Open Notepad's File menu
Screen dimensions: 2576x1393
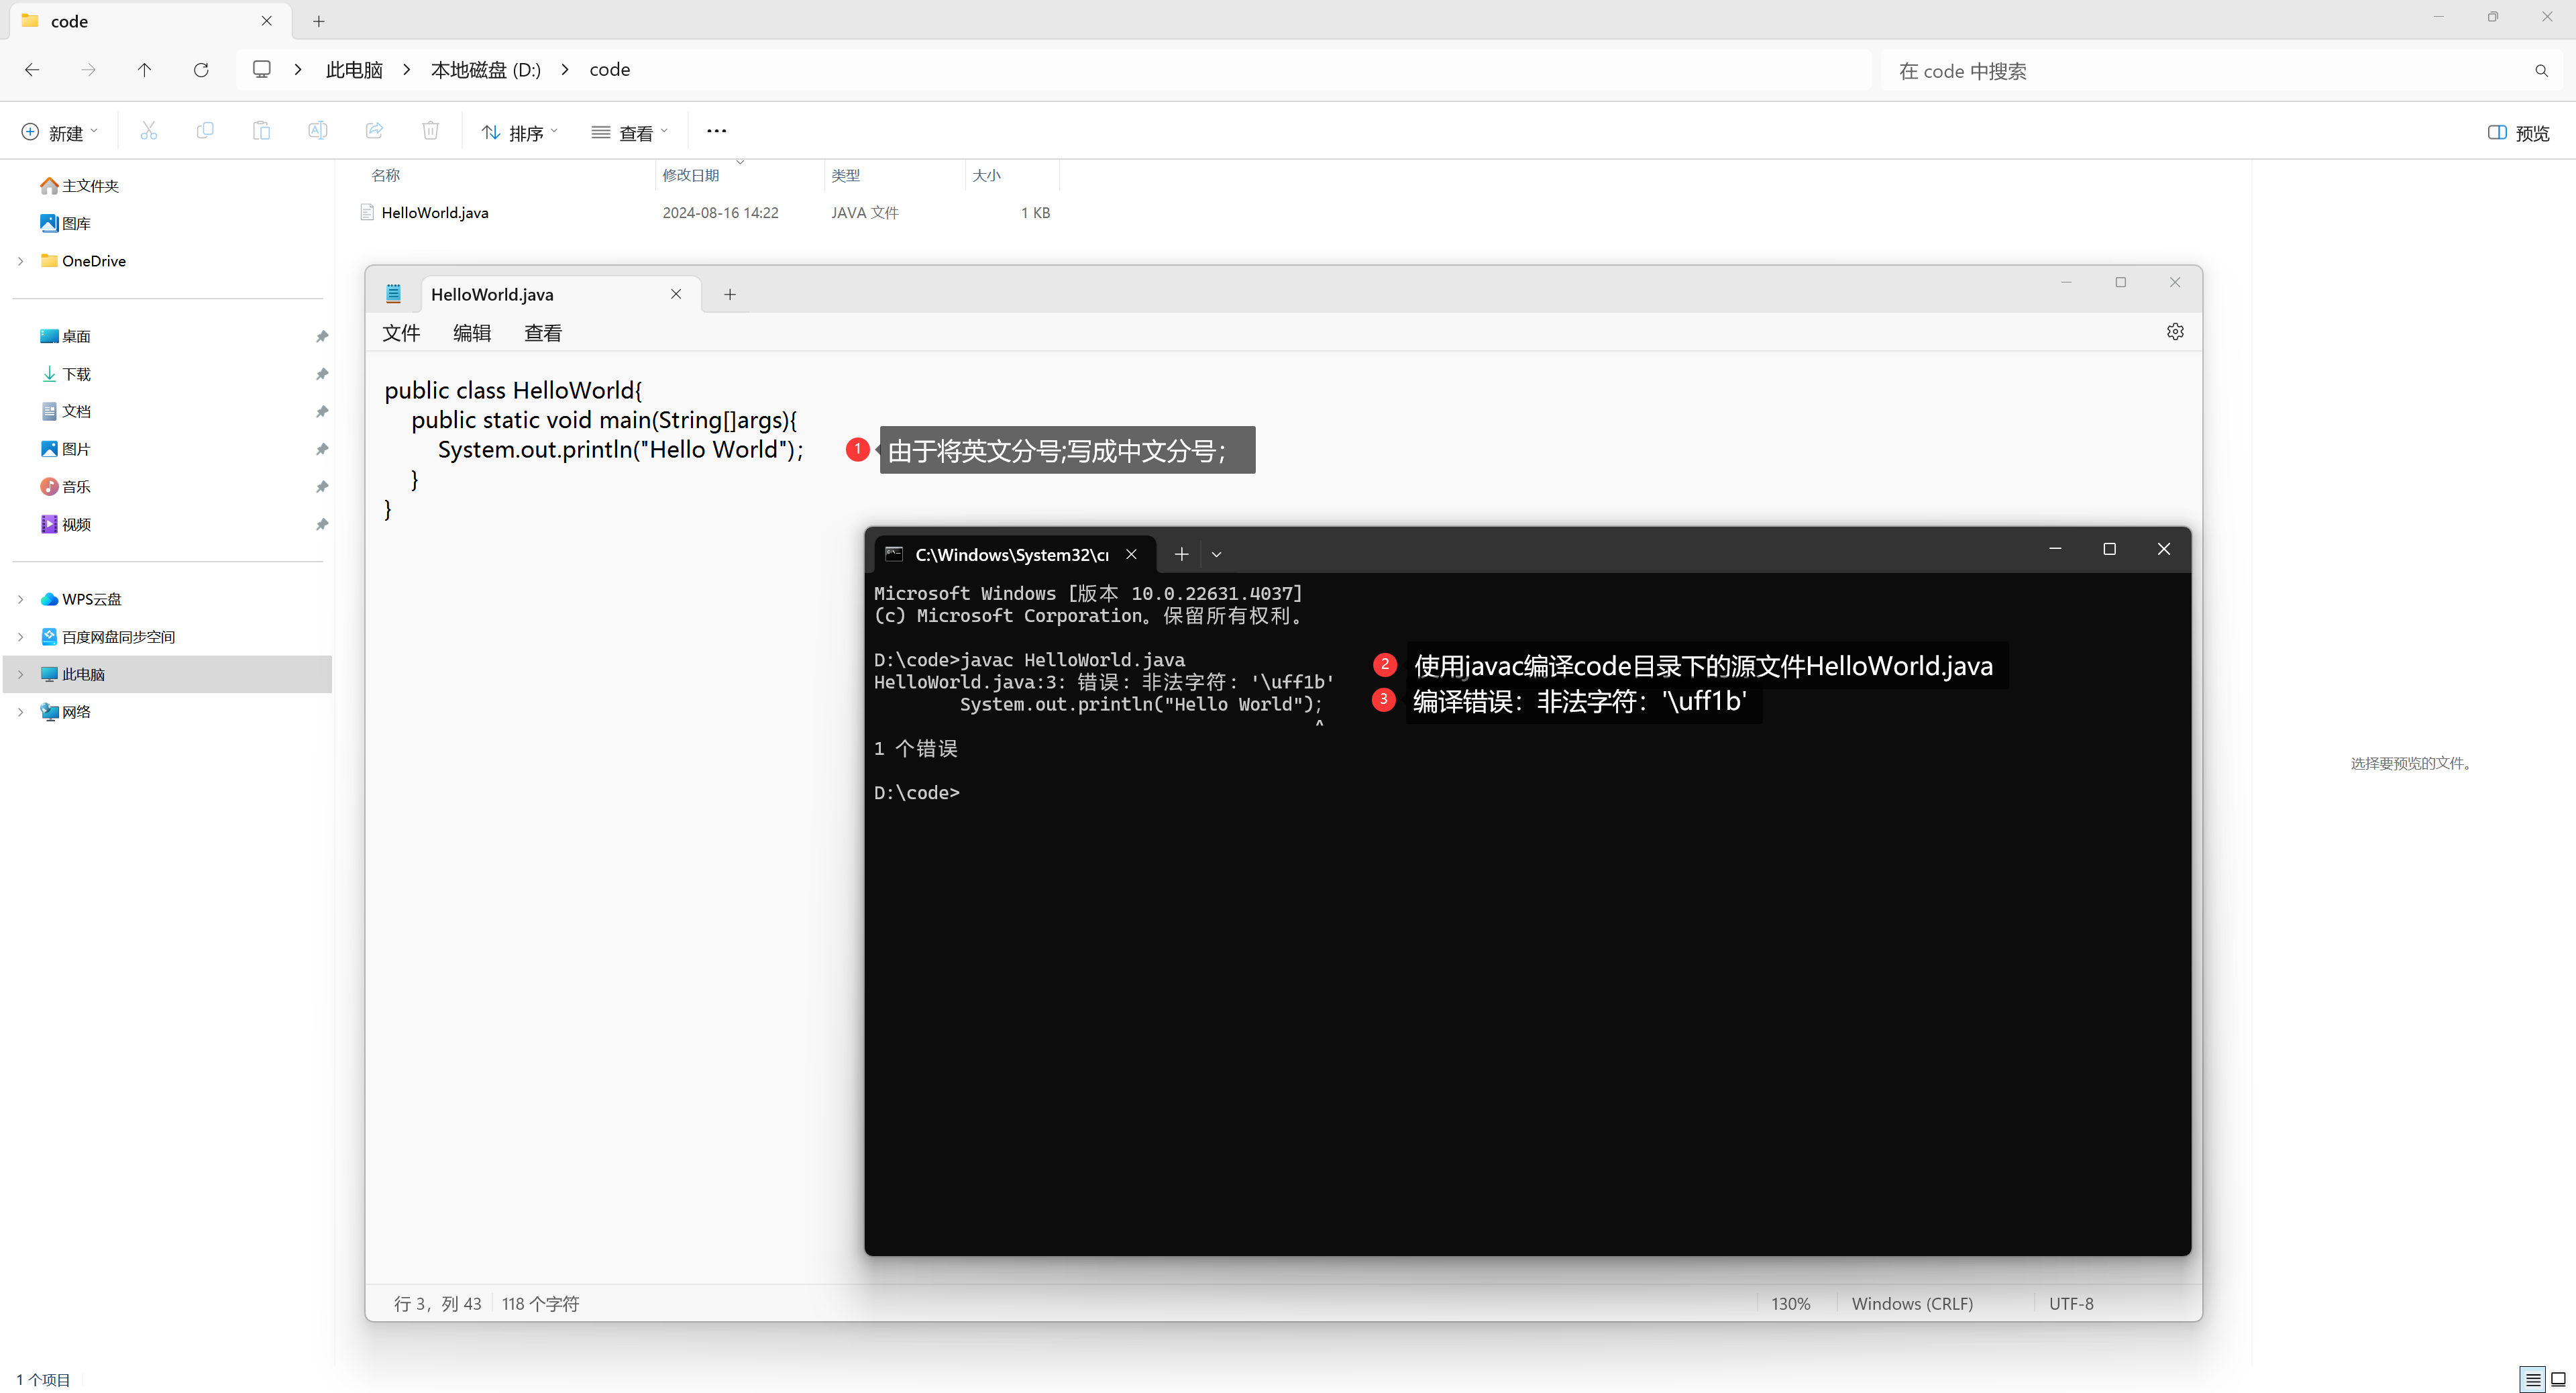[400, 333]
